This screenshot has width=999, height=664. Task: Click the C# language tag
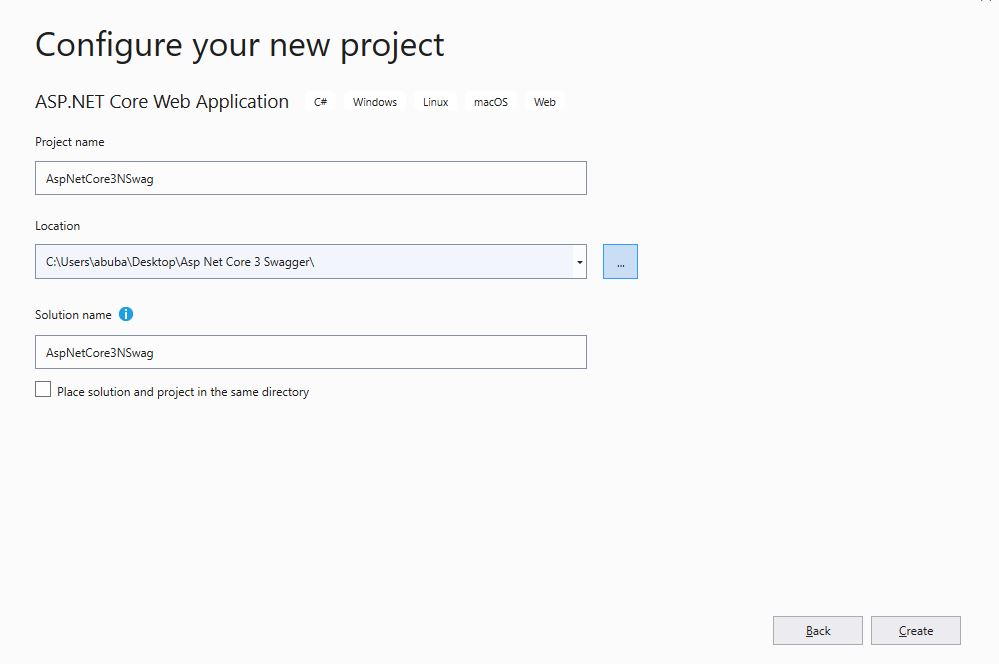coord(320,102)
